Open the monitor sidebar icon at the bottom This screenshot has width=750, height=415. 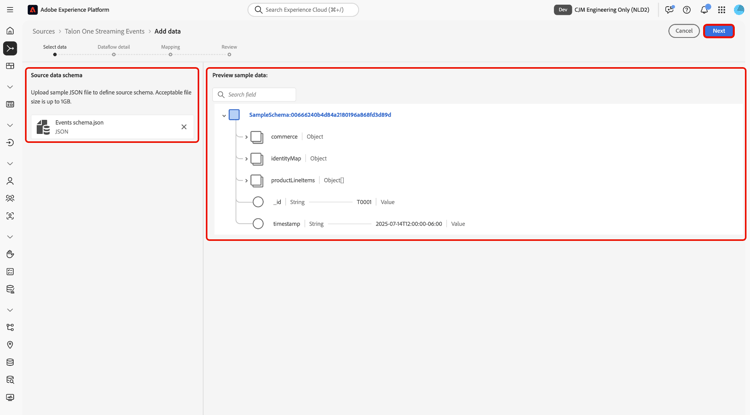tap(10, 397)
